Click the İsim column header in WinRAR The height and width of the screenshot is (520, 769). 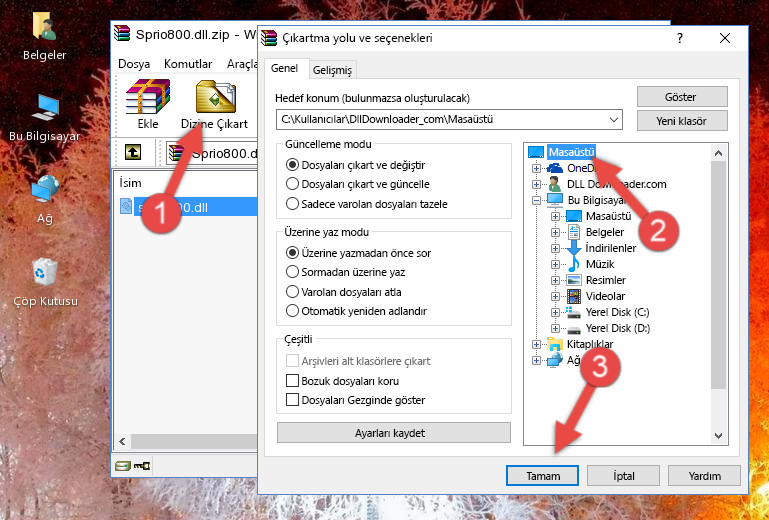(x=130, y=183)
